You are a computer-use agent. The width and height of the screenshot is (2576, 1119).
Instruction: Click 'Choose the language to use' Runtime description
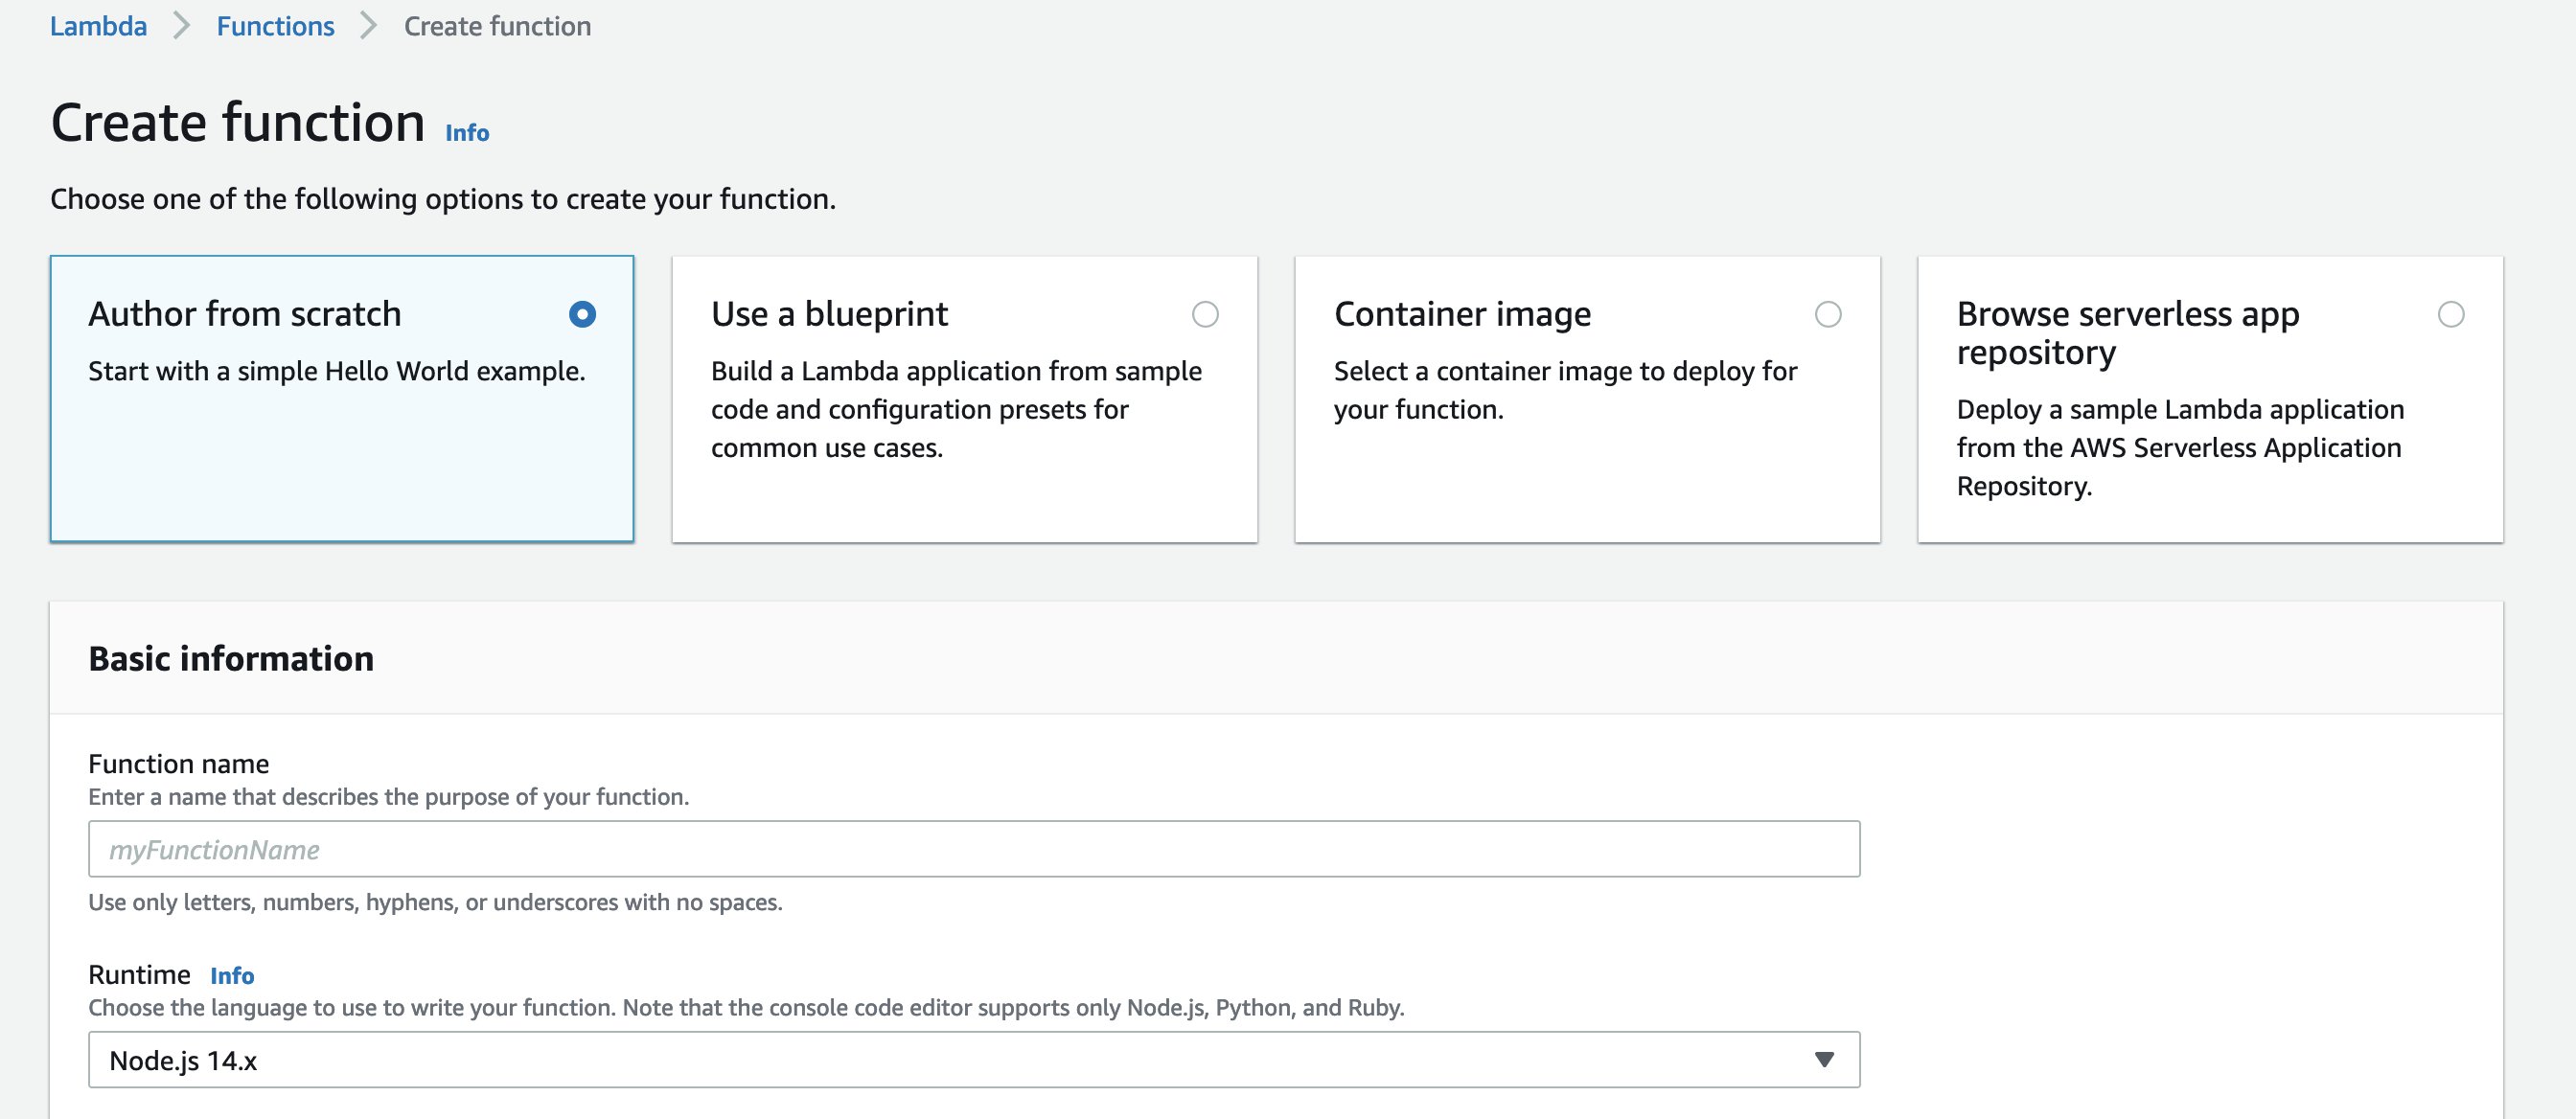(x=746, y=1008)
